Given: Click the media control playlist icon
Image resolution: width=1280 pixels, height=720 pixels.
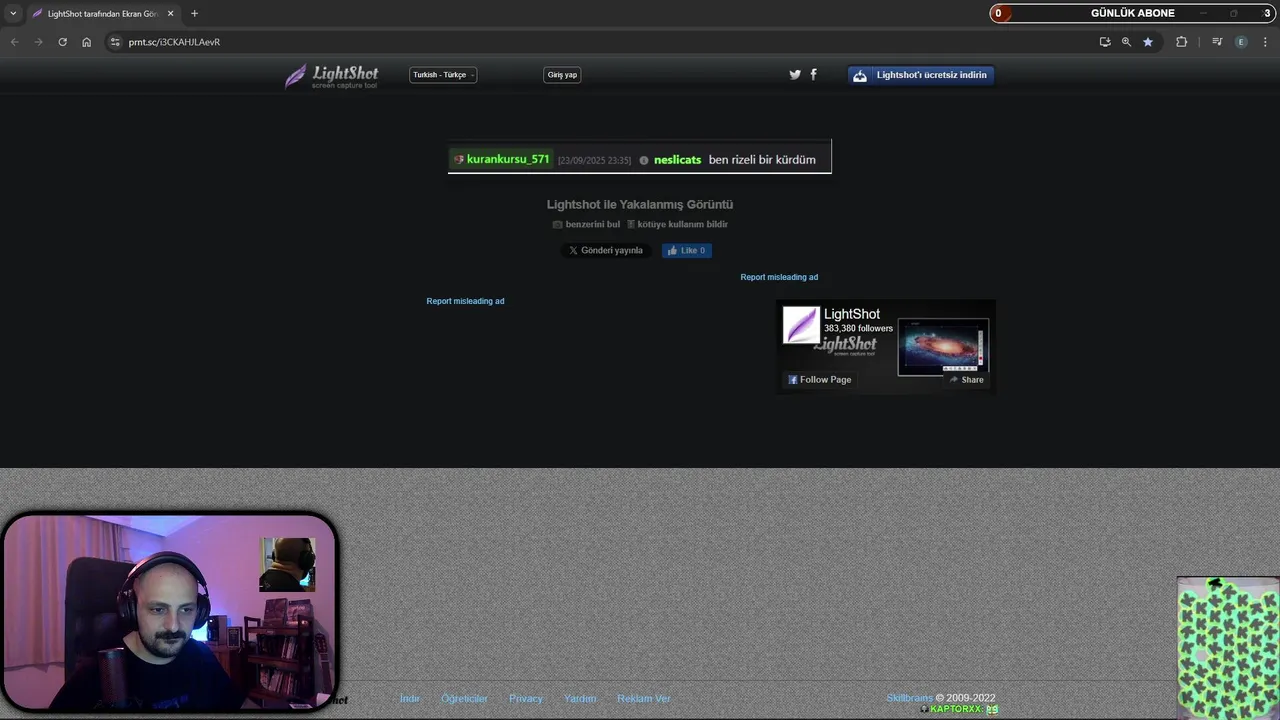Looking at the screenshot, I should (x=1217, y=42).
